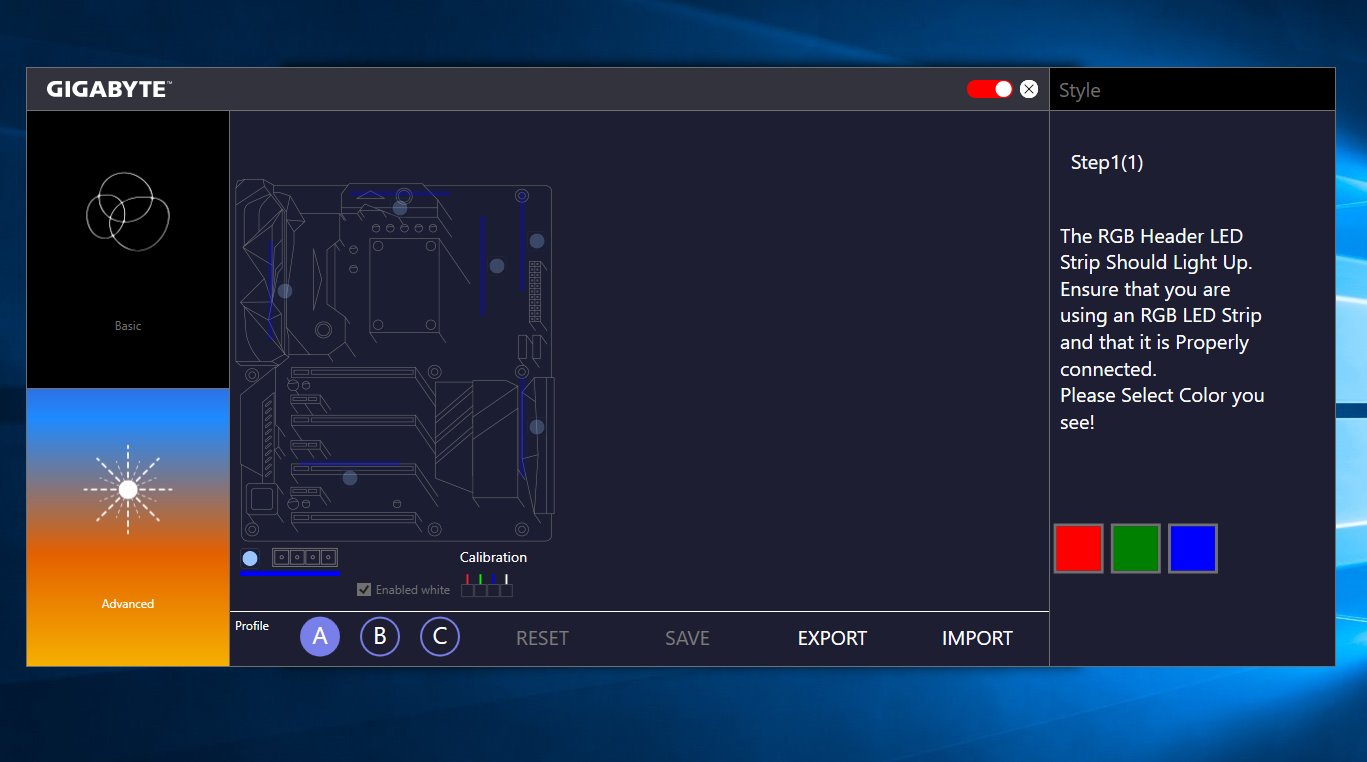This screenshot has height=762, width=1367.
Task: Click the IMPORT button
Action: pyautogui.click(x=977, y=638)
